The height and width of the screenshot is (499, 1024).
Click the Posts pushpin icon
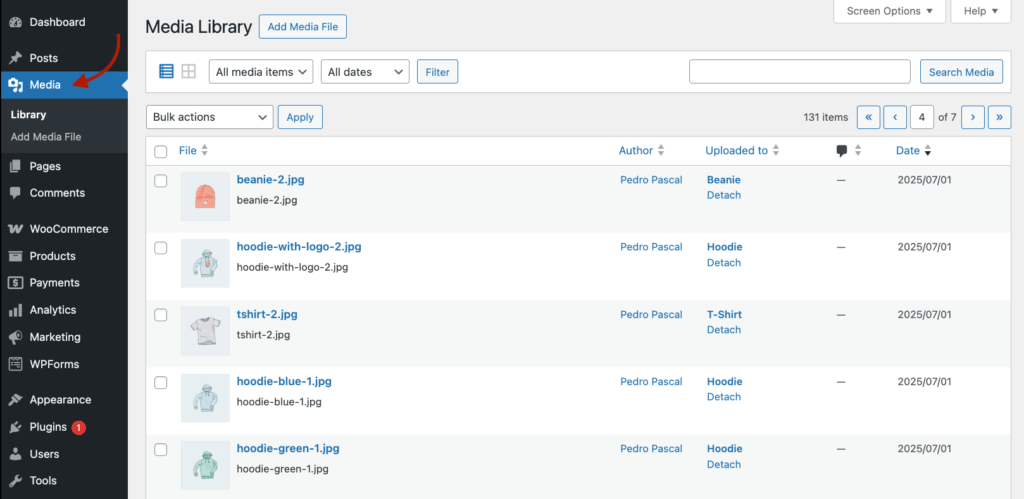click(16, 58)
